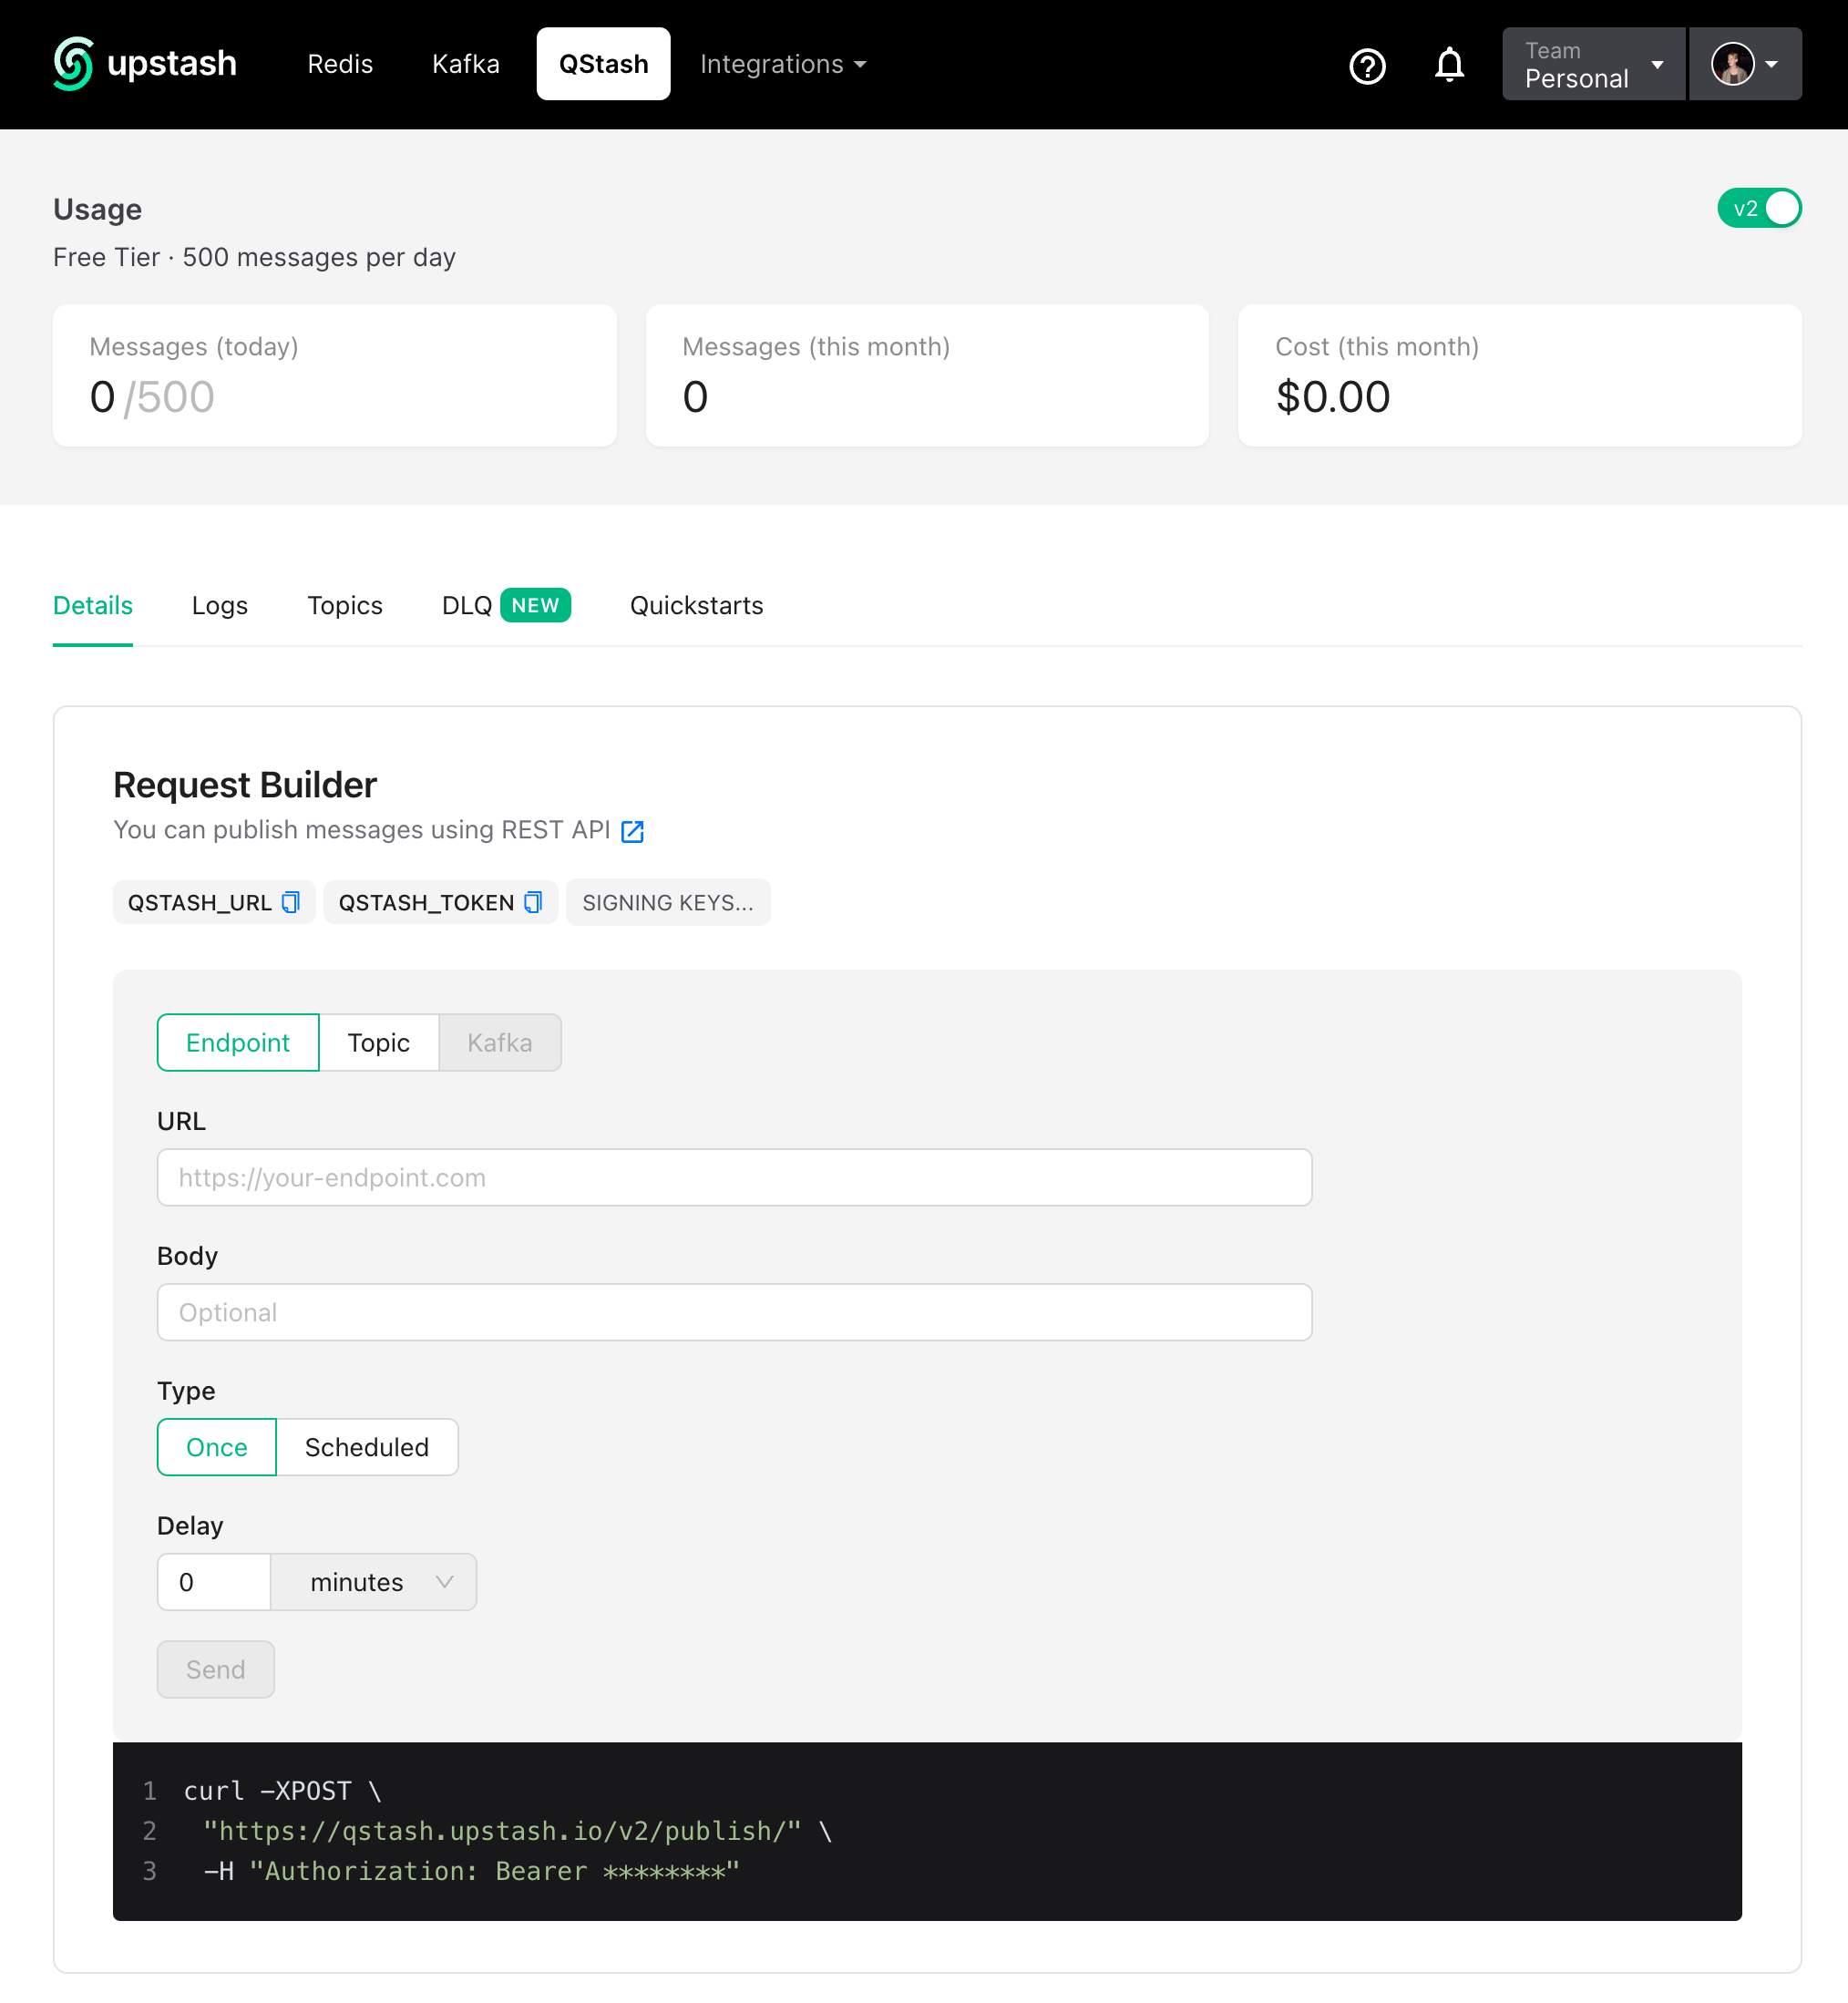Screen dimensions: 1848x2003
Task: Click the endpoint URL input field
Action: coord(734,1177)
